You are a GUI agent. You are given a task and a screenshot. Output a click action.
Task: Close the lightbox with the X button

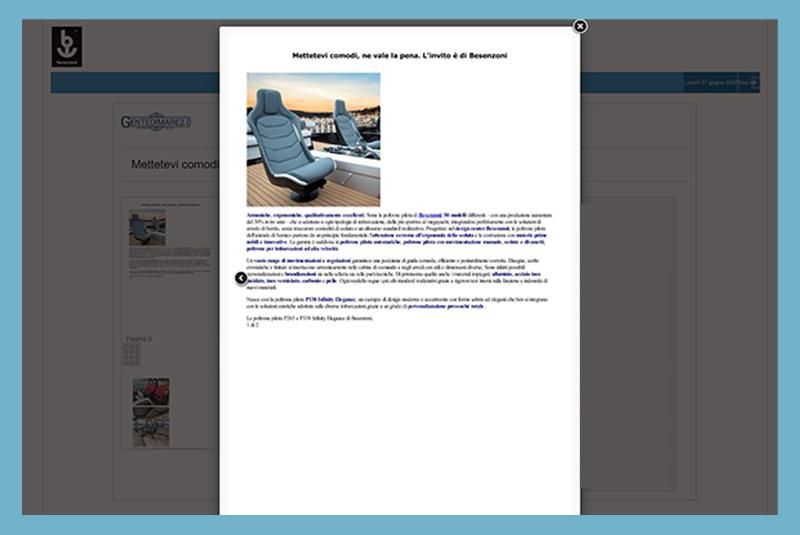[x=580, y=26]
